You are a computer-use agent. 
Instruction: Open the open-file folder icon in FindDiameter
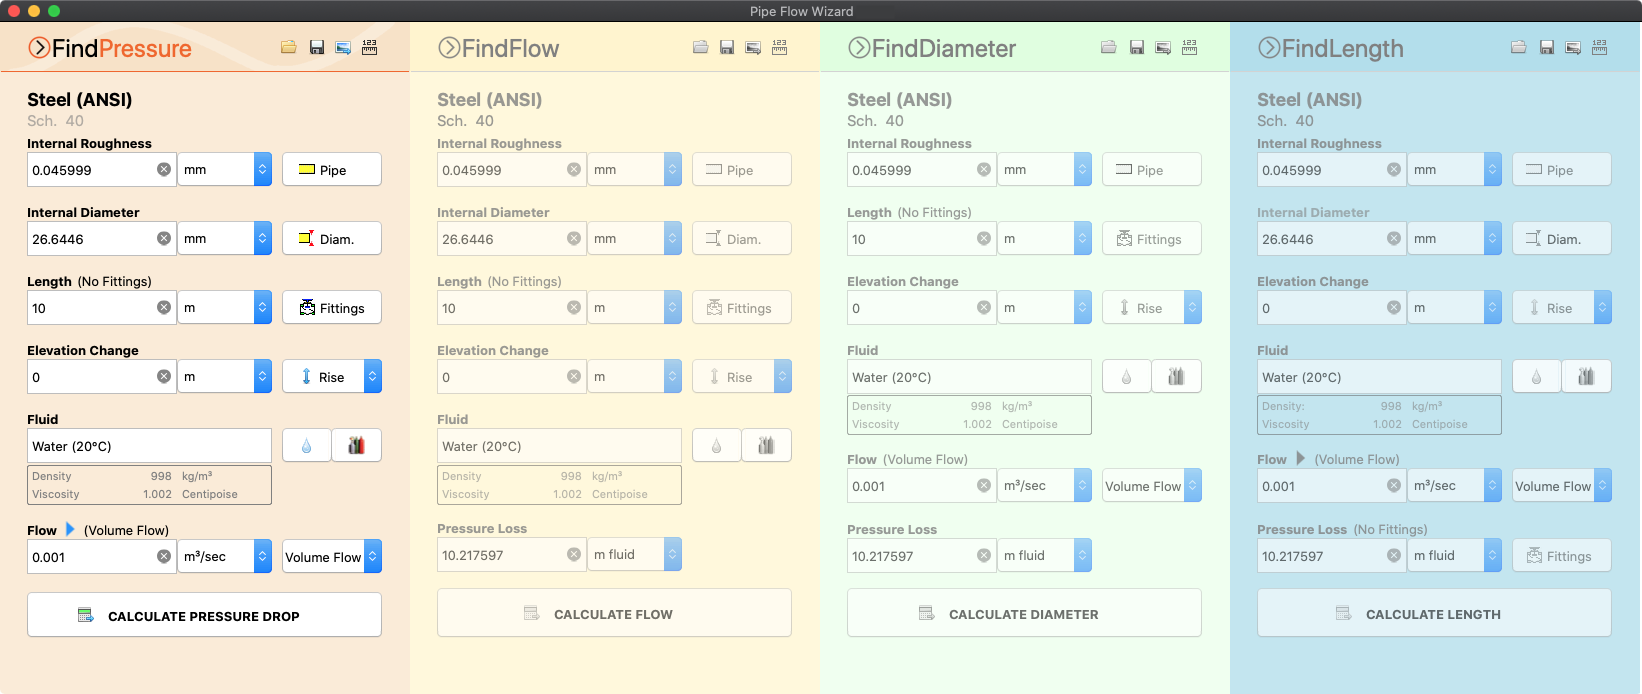(1109, 47)
